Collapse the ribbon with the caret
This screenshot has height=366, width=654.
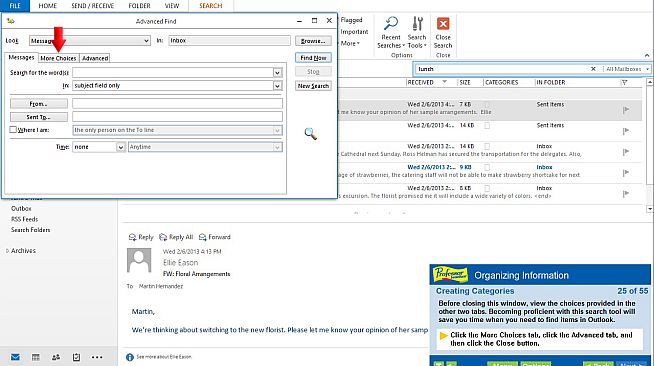(x=647, y=55)
